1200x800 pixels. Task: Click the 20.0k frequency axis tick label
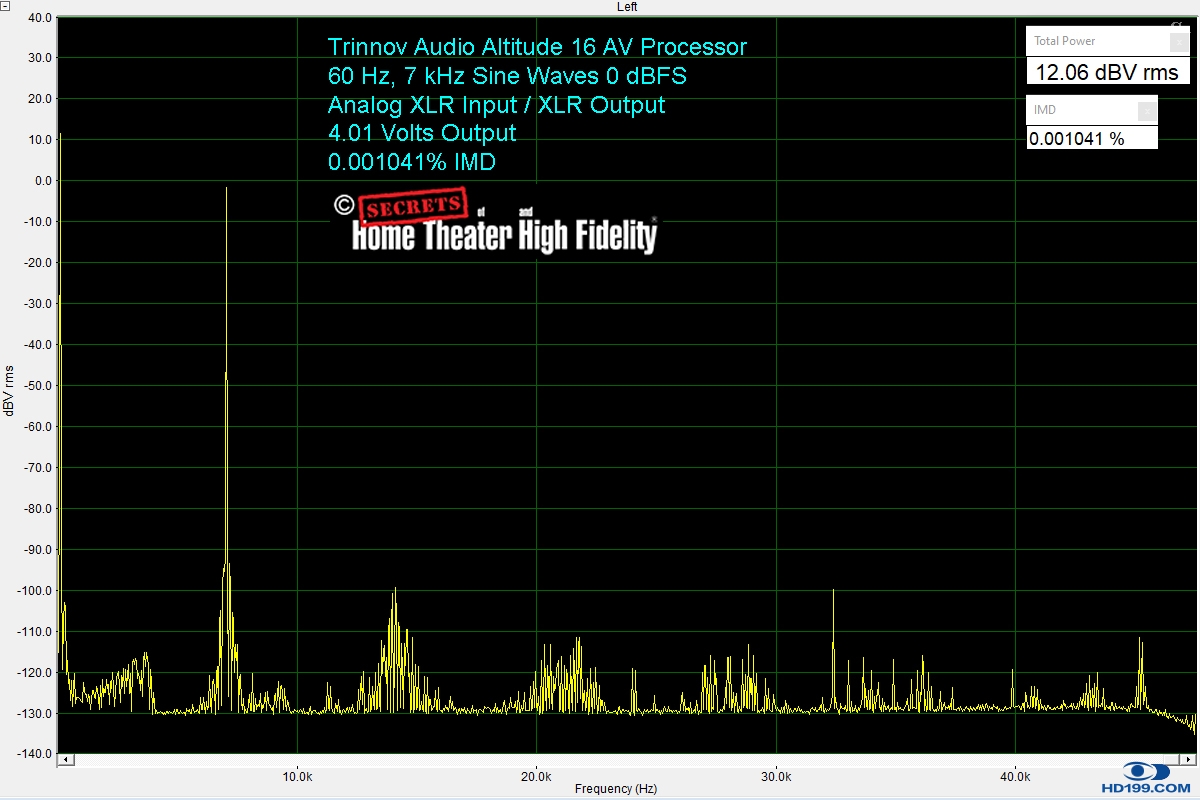[536, 776]
